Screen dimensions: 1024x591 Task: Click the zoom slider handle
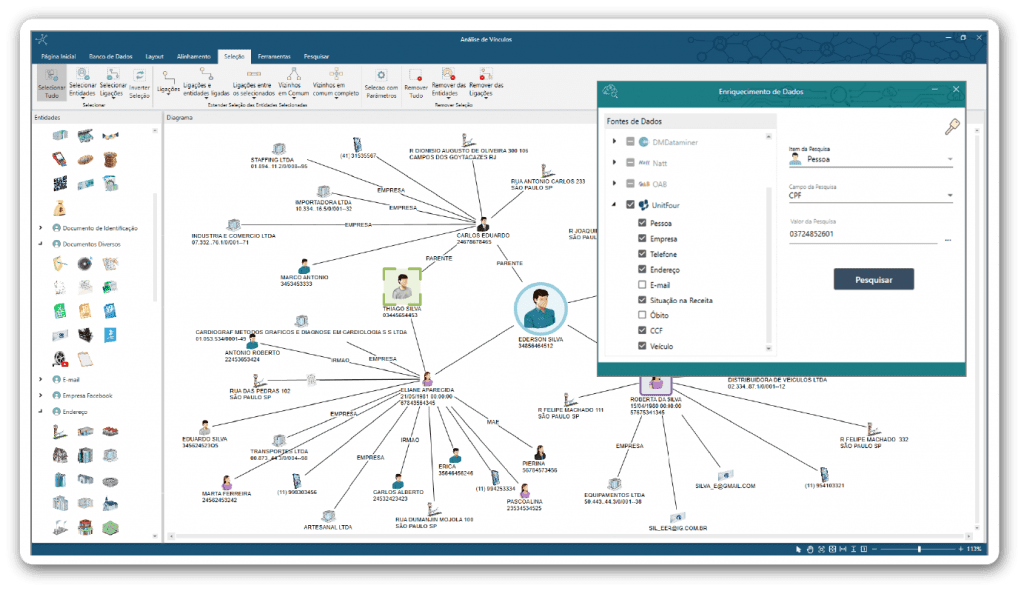coord(919,549)
